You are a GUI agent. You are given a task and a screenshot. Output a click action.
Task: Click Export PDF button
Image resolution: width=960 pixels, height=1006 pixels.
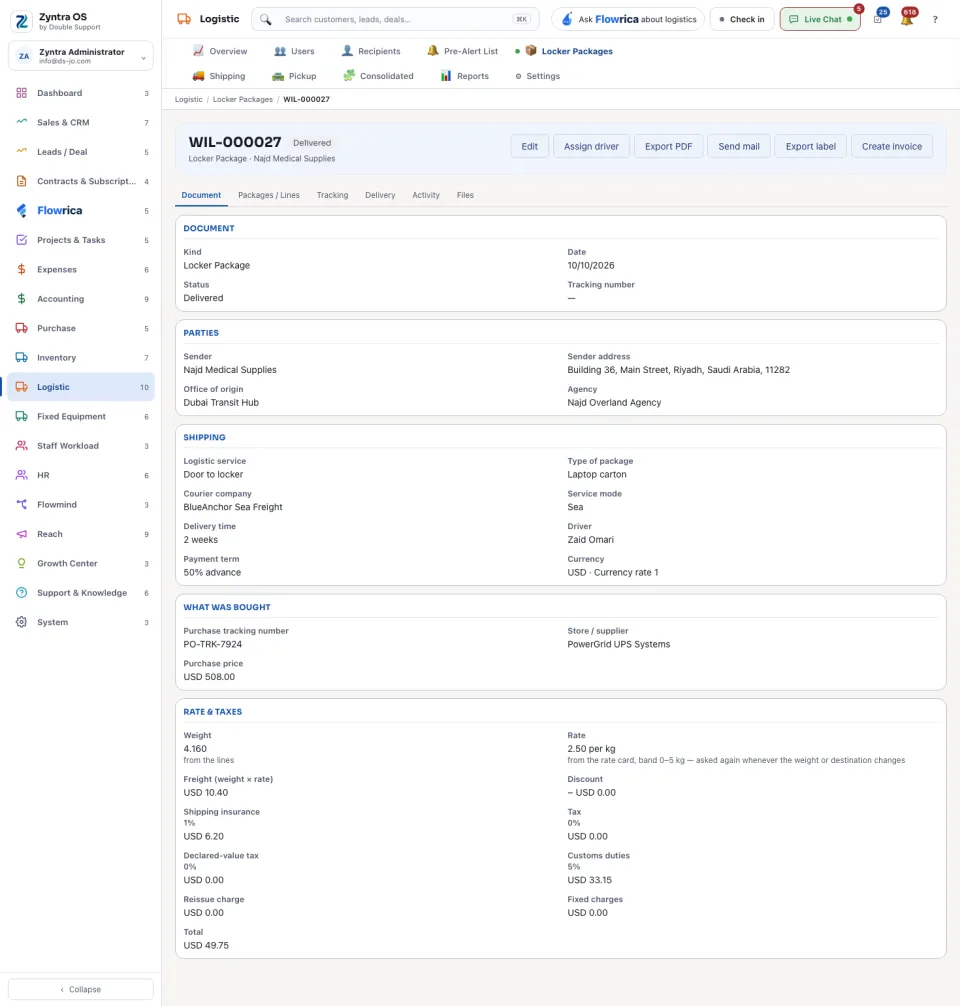[x=669, y=146]
